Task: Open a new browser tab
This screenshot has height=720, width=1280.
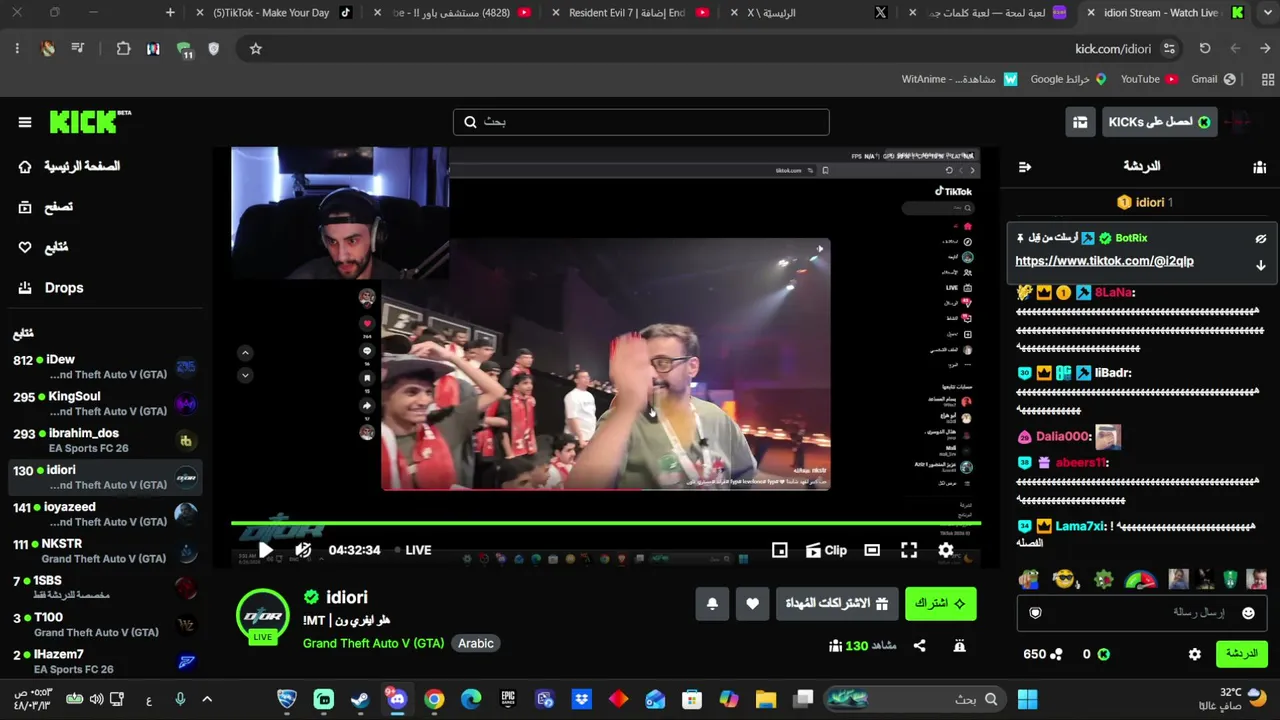Action: (x=170, y=13)
